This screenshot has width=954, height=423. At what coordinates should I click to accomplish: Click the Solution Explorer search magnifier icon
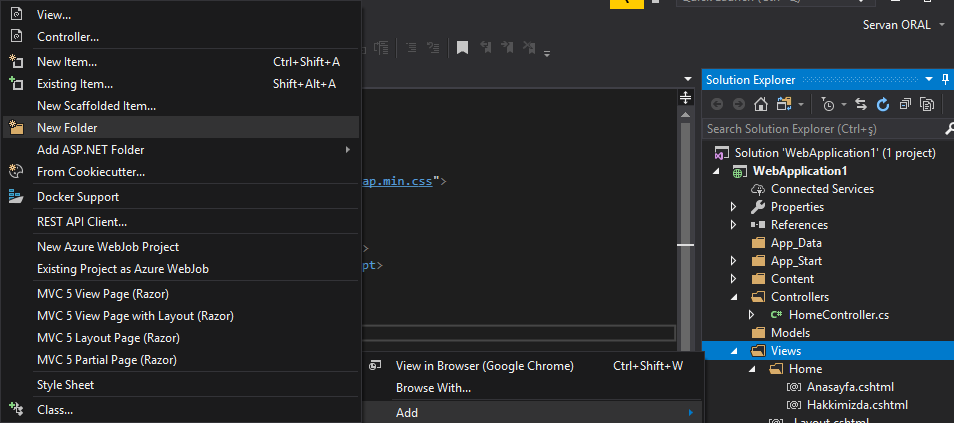coord(949,129)
